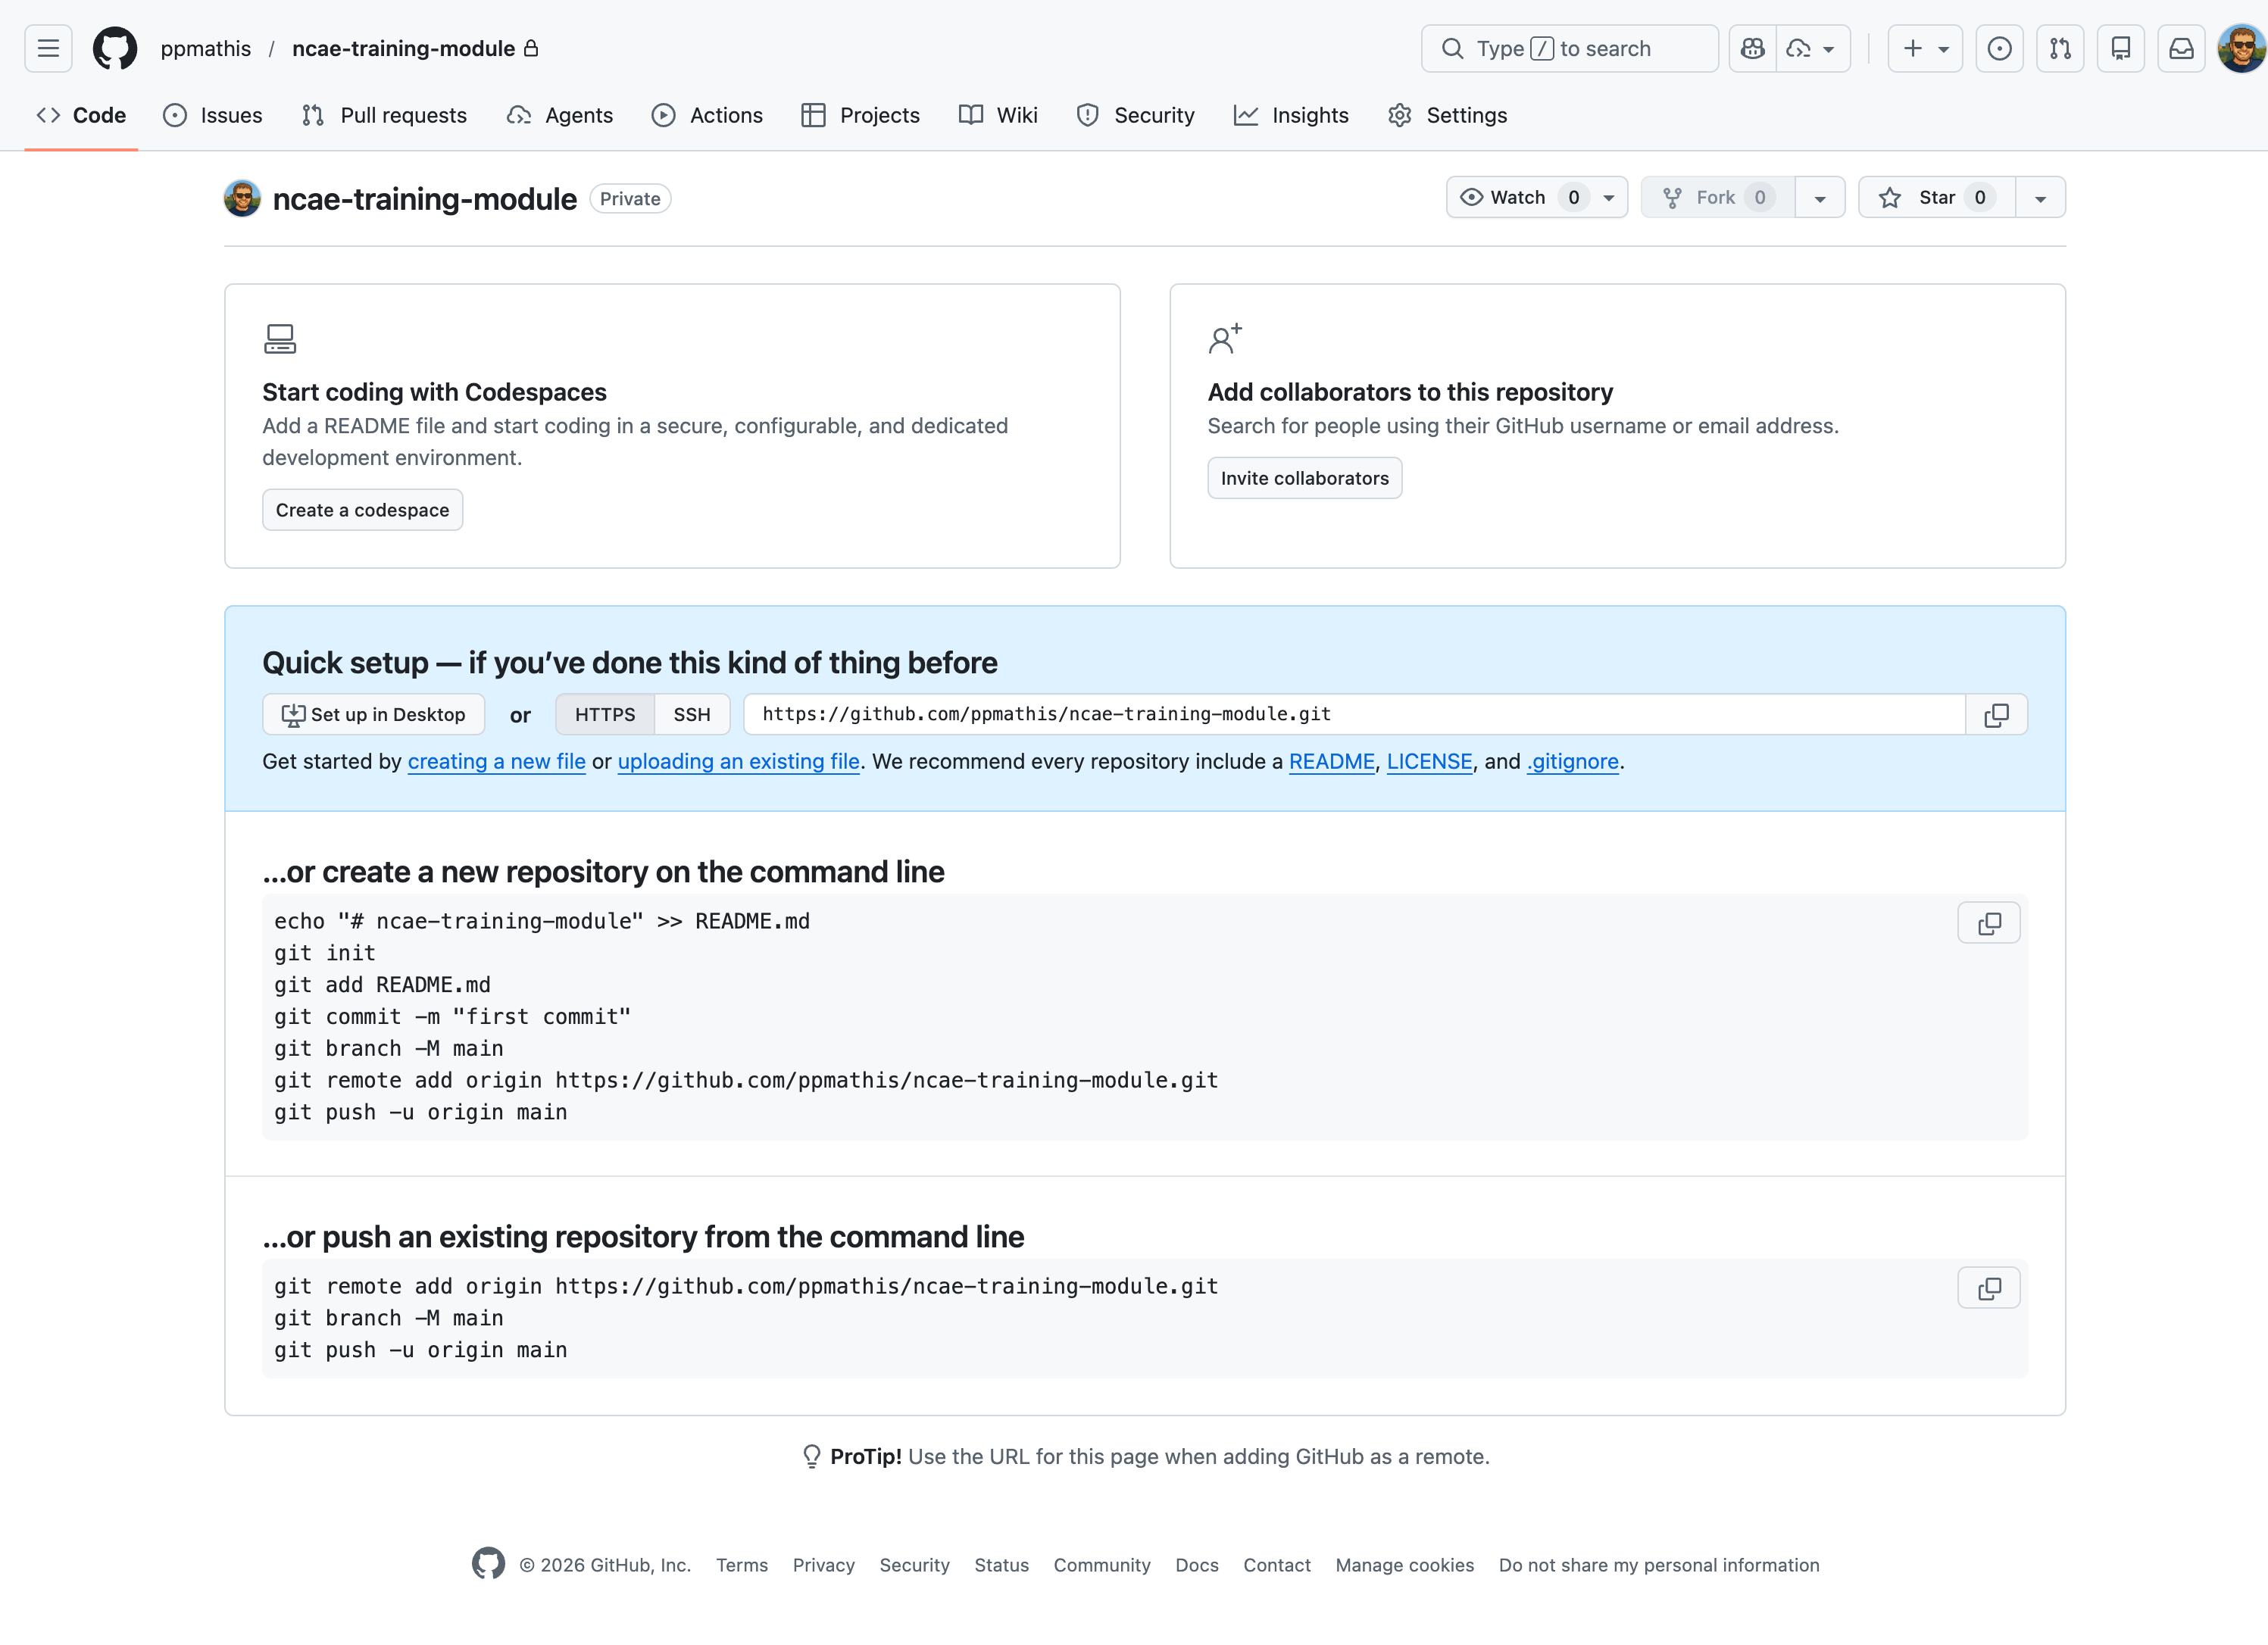Click Do not share my personal information

(1659, 1565)
